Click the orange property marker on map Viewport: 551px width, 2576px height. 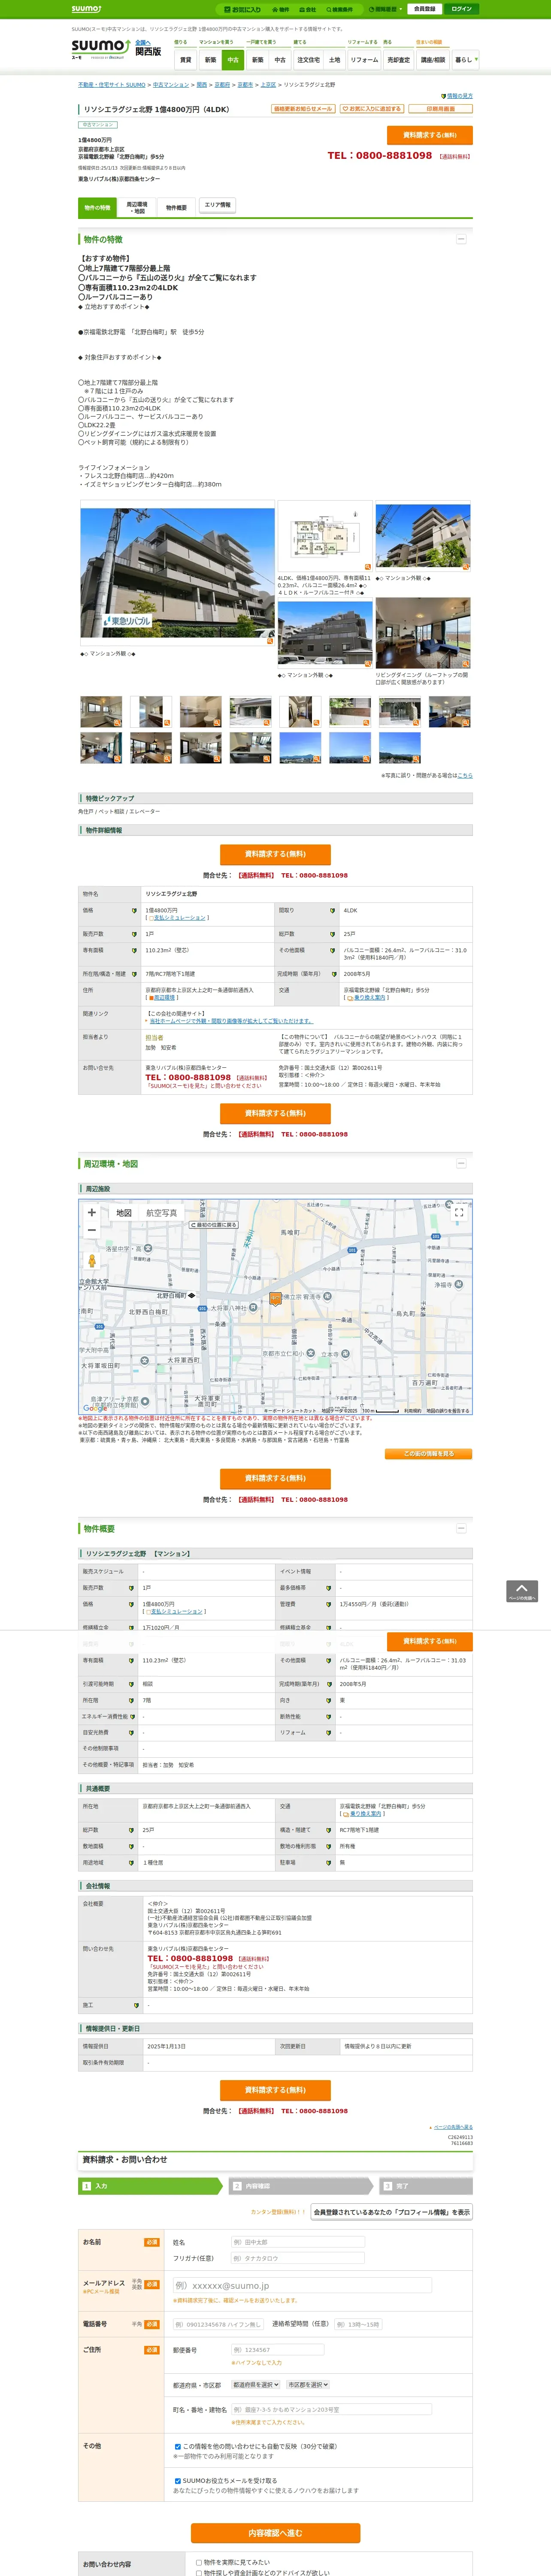coord(275,1299)
